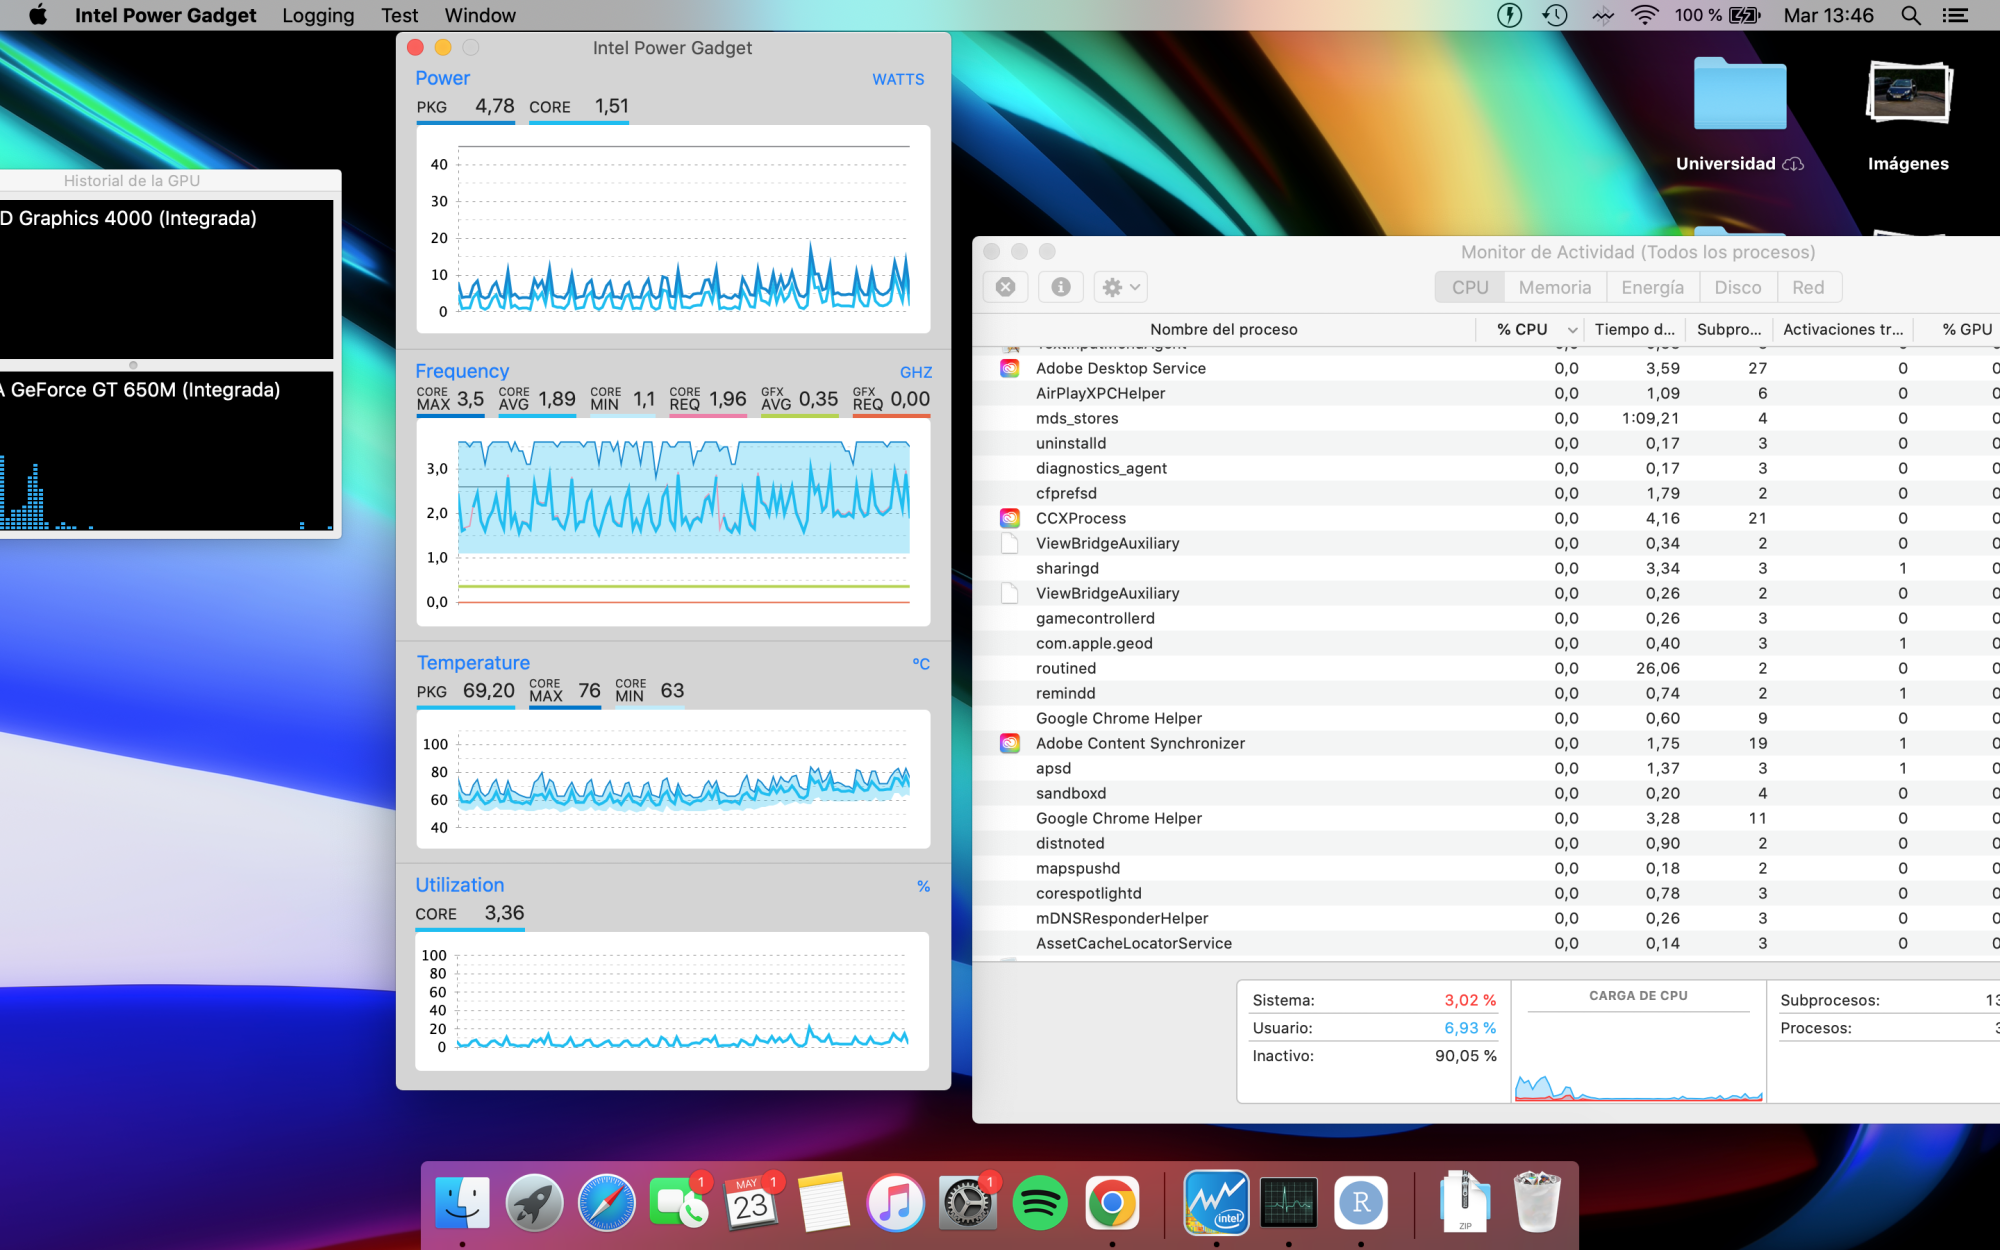Click the quit process (X) toolbar button
Image resolution: width=2000 pixels, height=1250 pixels.
[1006, 287]
